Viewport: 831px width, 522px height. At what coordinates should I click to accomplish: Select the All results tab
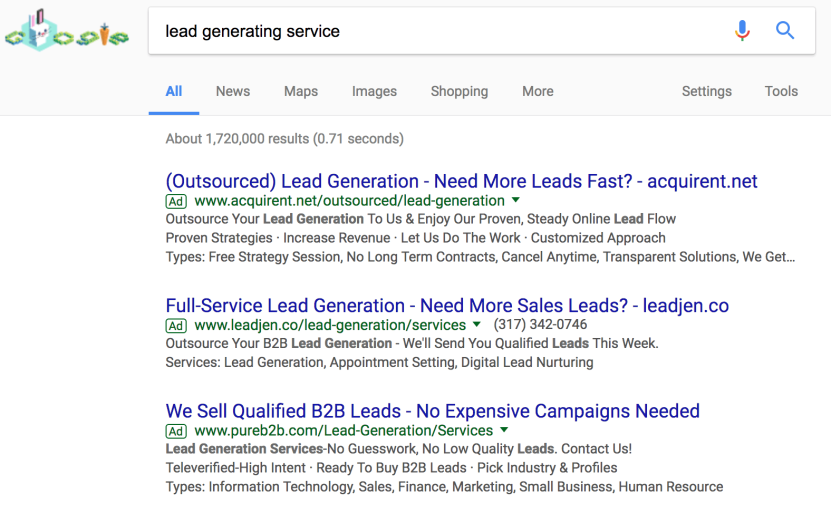click(174, 91)
